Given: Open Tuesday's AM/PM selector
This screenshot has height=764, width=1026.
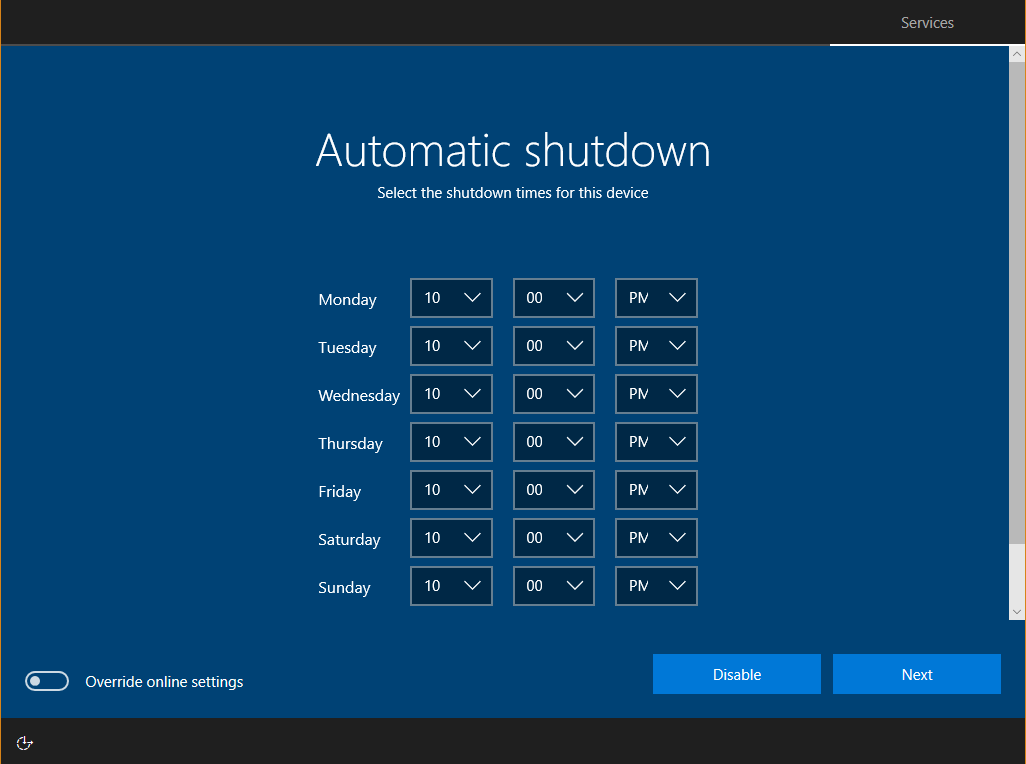Looking at the screenshot, I should tap(656, 346).
